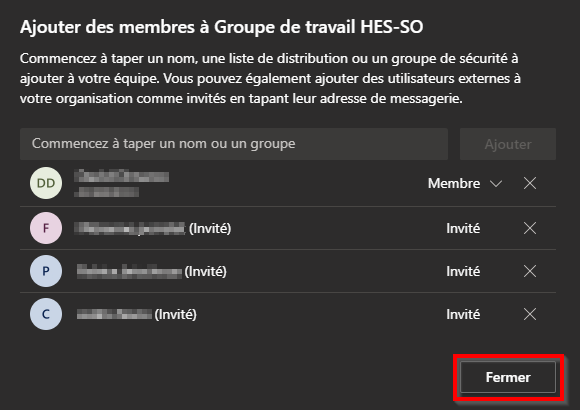Select the DD avatar circle
The height and width of the screenshot is (410, 580).
(46, 183)
